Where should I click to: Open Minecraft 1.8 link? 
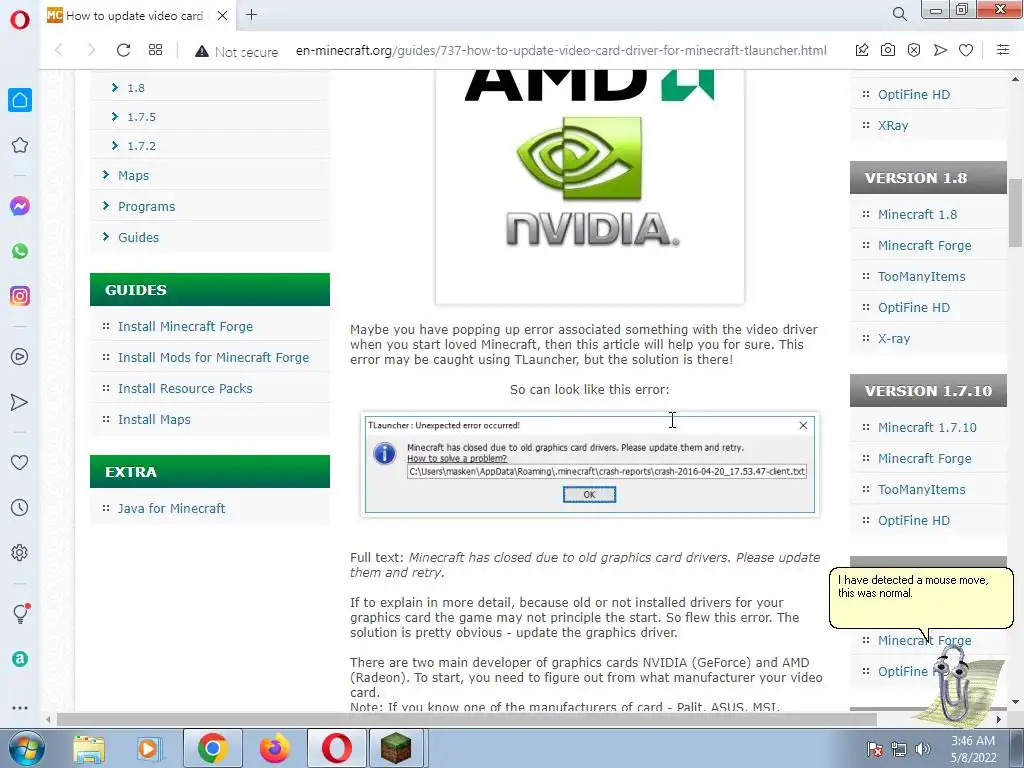[917, 214]
